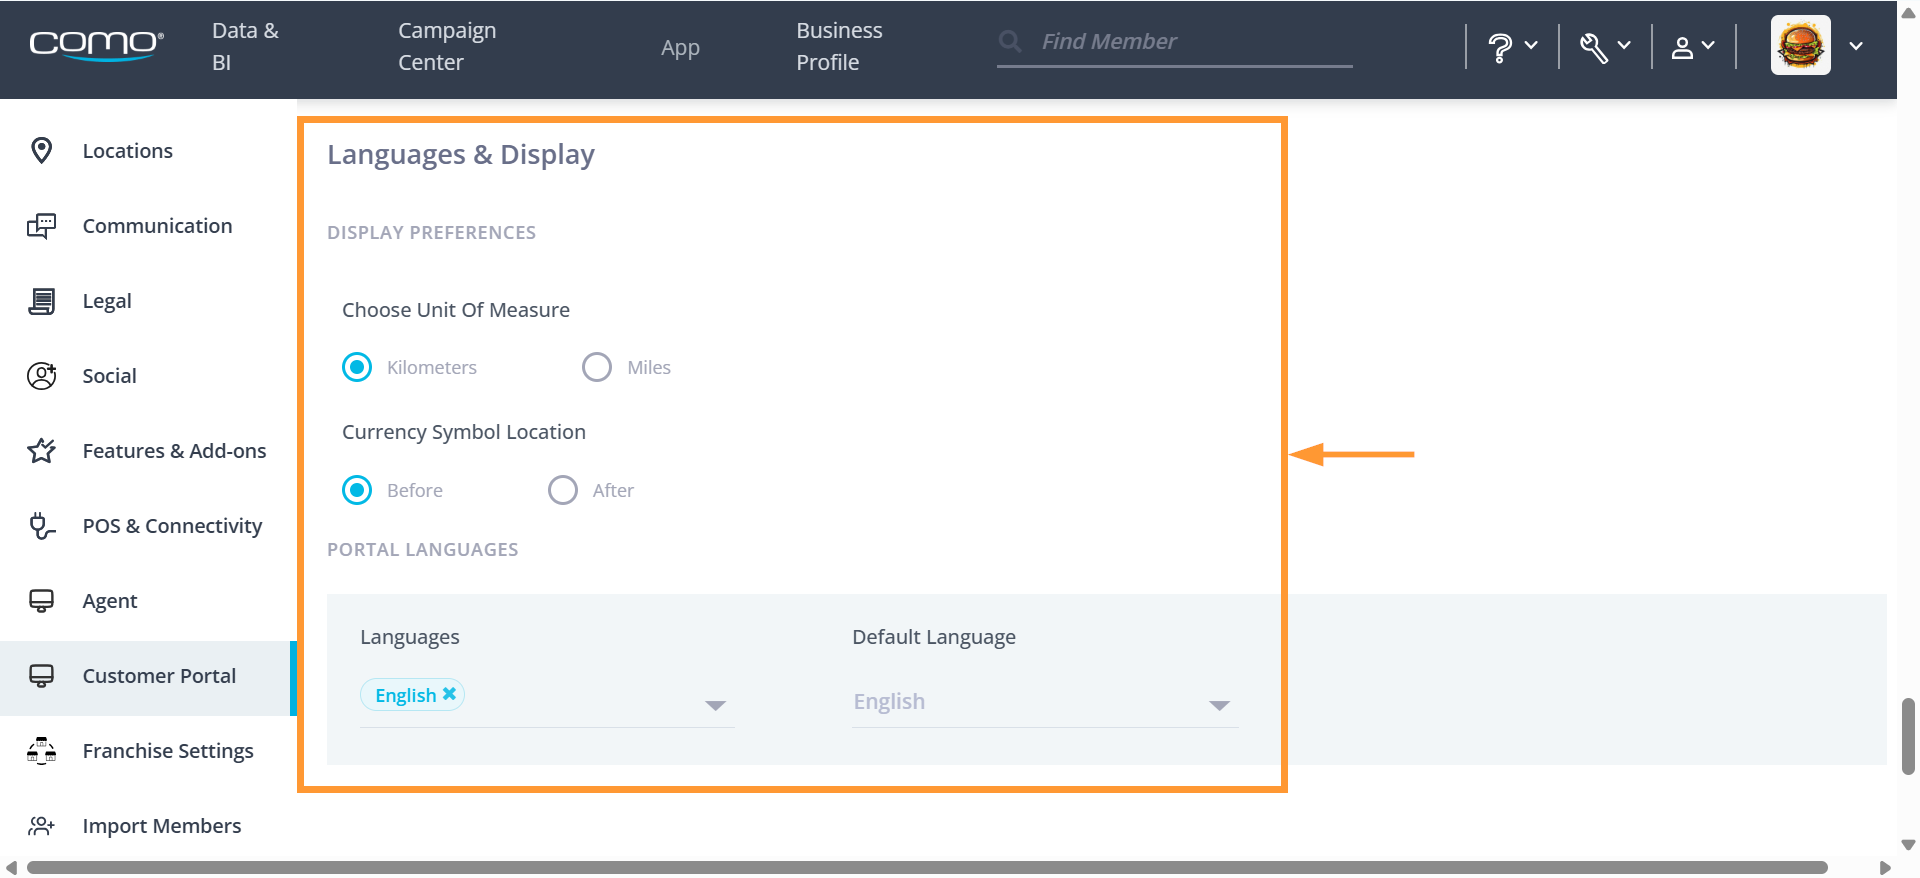
Task: Open the Data & BI menu
Action: coord(245,46)
